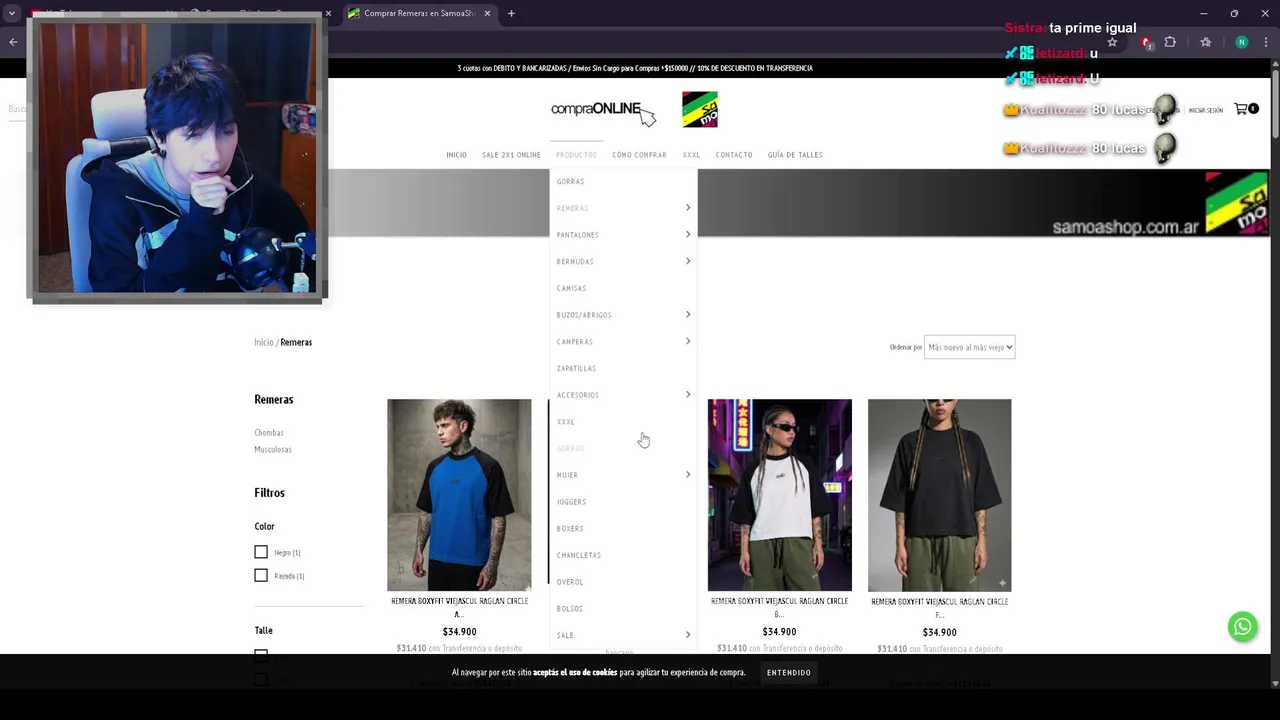1280x720 pixels.
Task: Open the blue raglan remera thumbnail
Action: pos(459,495)
